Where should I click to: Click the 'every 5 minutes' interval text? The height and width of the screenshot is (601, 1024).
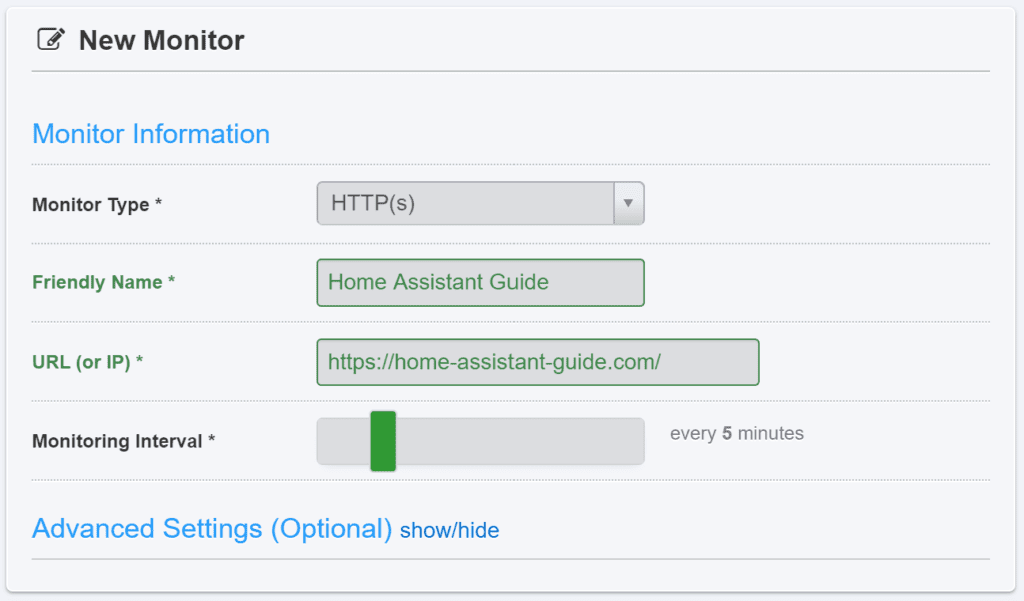point(737,433)
